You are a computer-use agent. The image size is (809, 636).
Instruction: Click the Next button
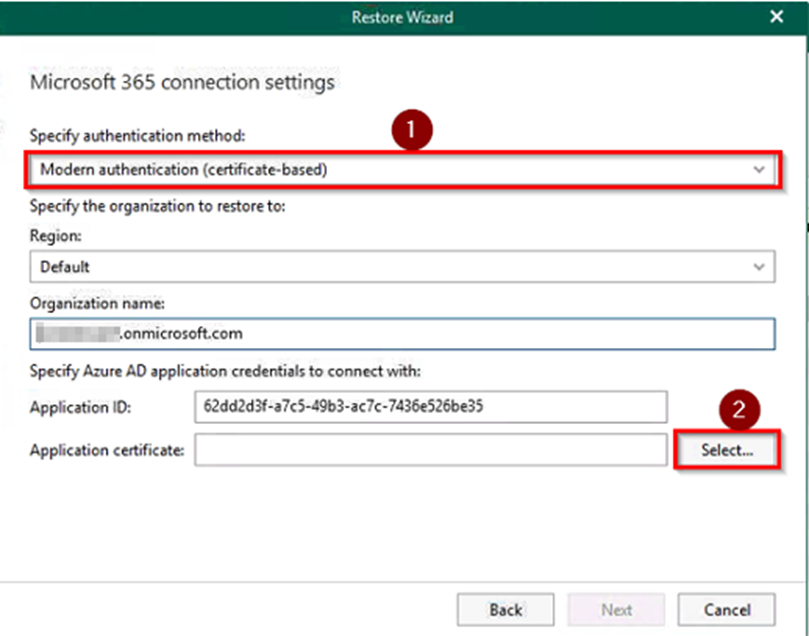point(616,610)
